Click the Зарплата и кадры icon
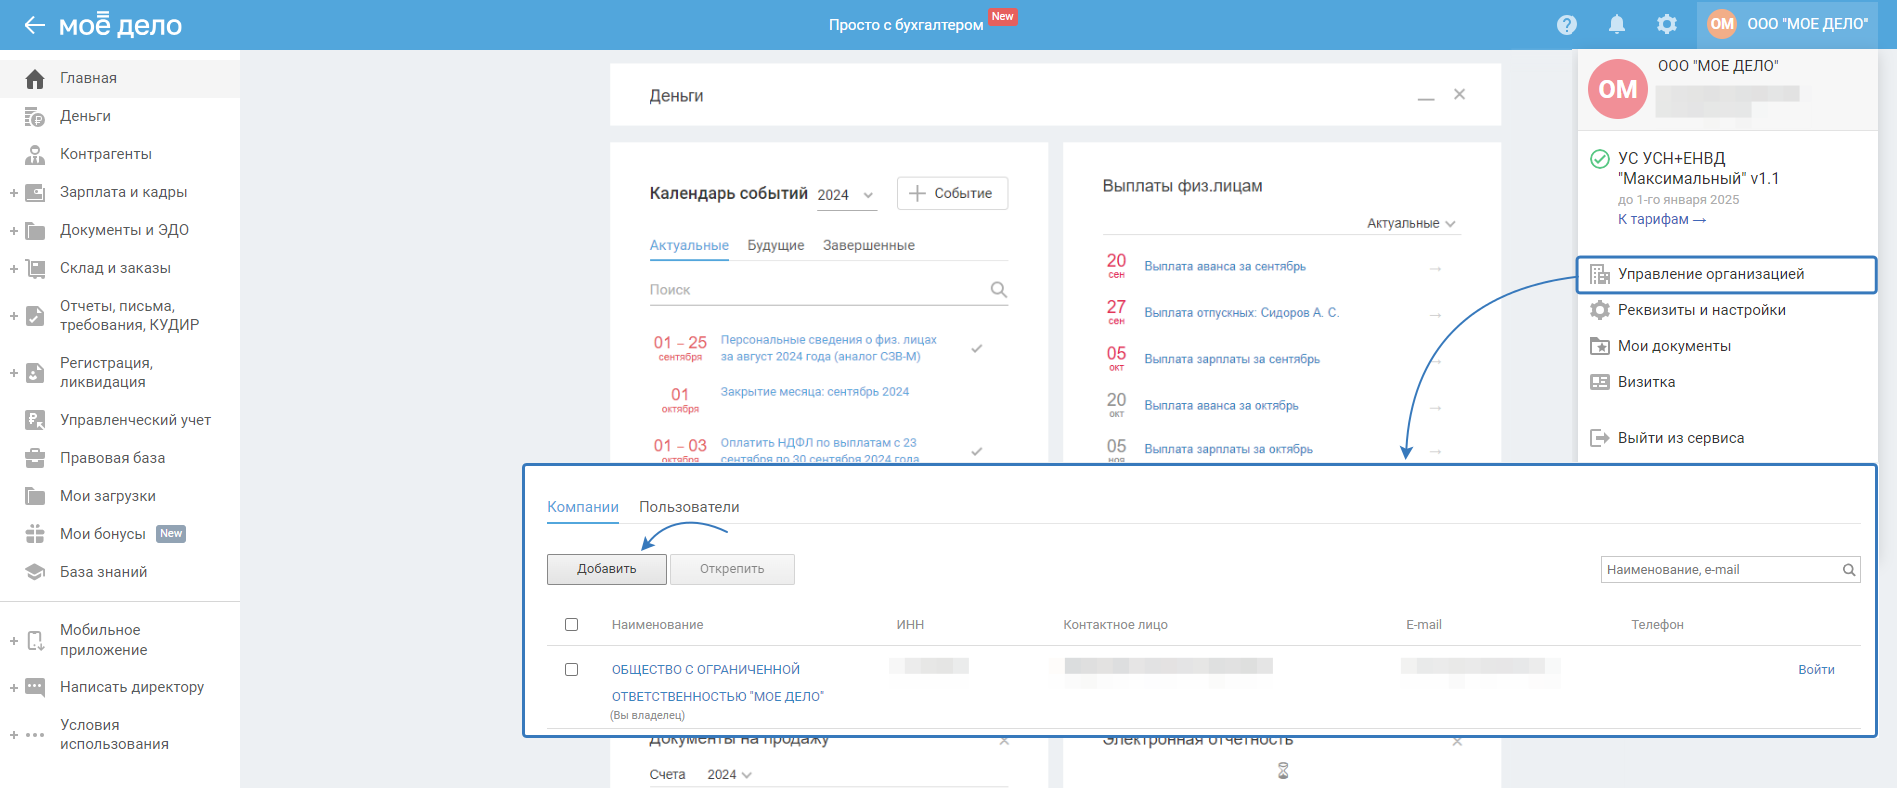This screenshot has height=788, width=1897. 35,193
